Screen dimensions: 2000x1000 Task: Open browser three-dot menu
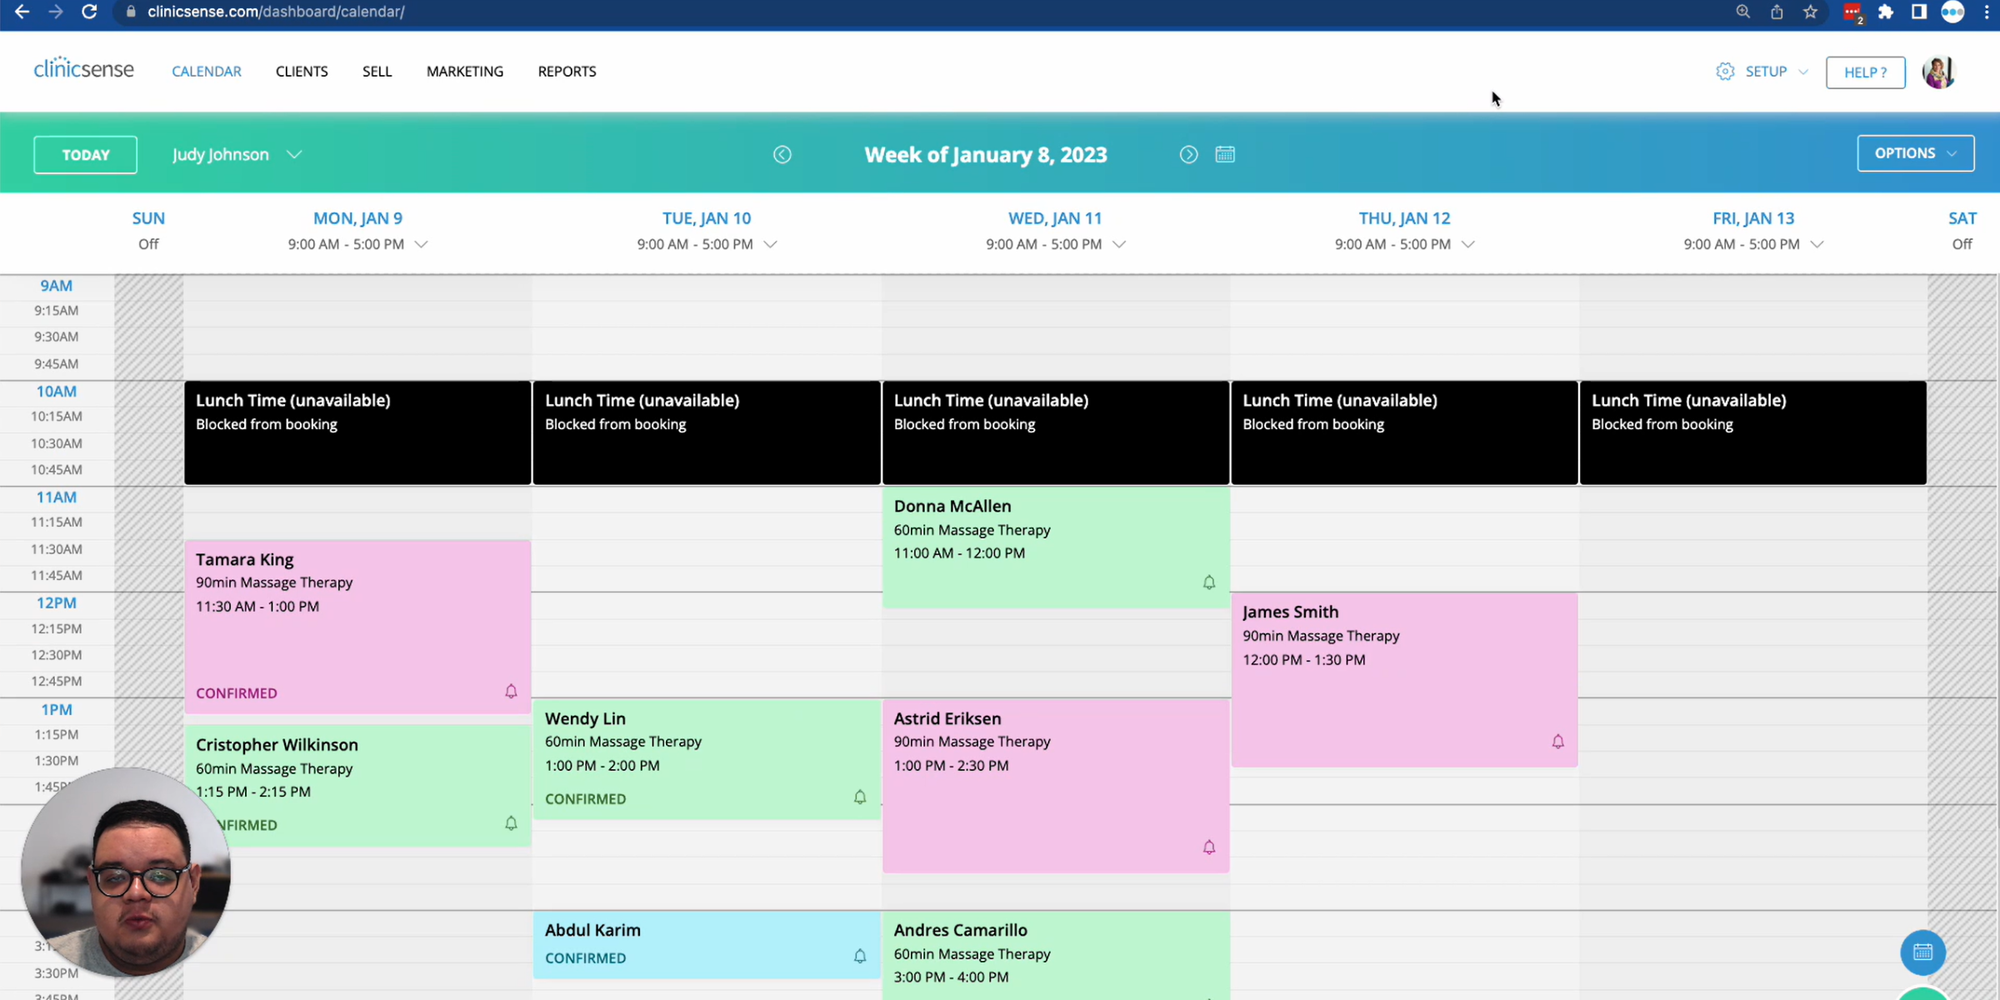coord(1986,12)
